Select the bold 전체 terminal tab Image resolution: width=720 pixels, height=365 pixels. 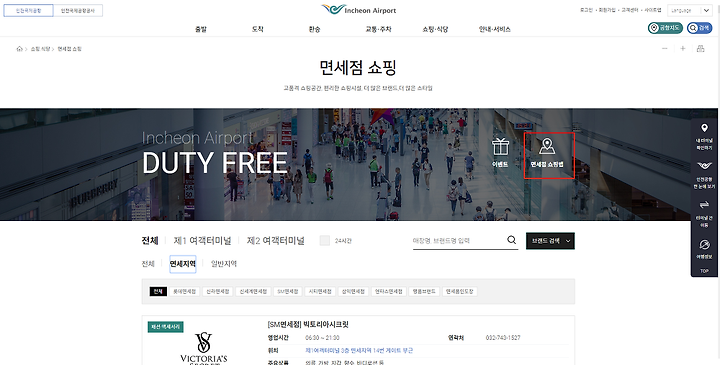(x=150, y=241)
